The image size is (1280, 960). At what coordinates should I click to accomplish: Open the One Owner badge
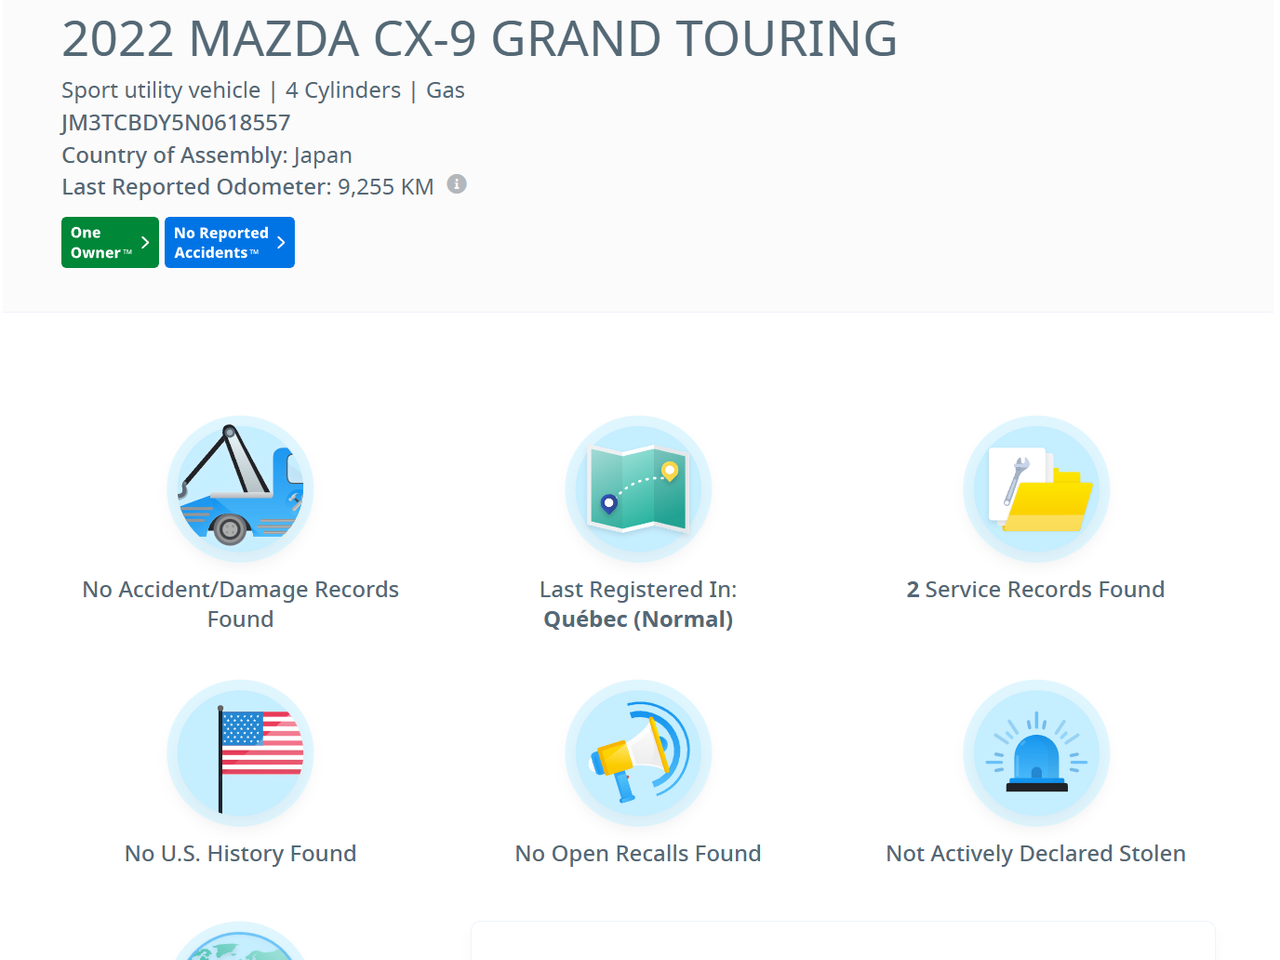(100, 243)
